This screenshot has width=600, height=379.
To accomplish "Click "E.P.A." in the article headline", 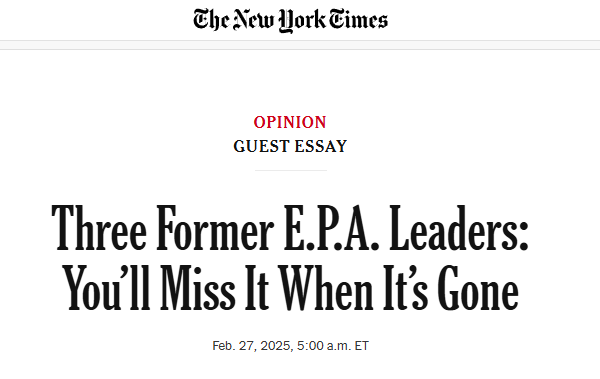I will coord(331,228).
